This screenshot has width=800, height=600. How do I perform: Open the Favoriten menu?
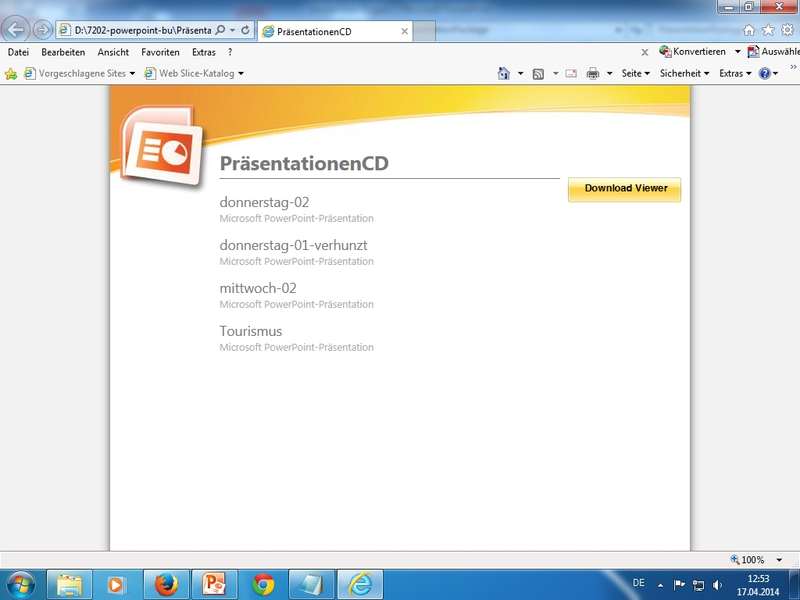pyautogui.click(x=160, y=52)
